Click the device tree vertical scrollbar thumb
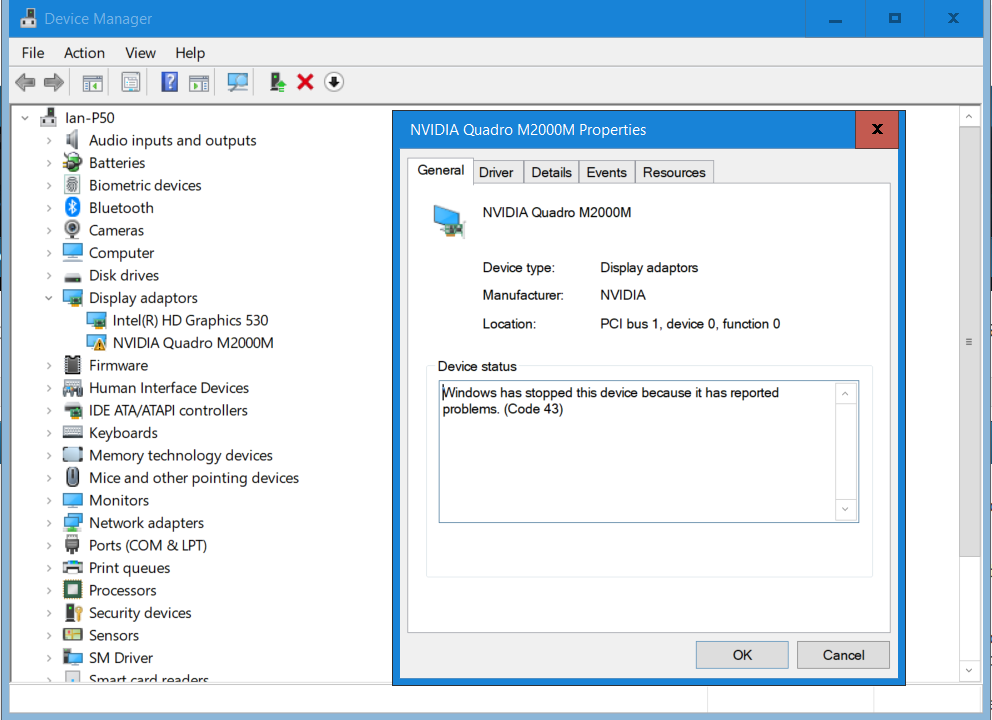Screen dimensions: 992x720 pyautogui.click(x=969, y=342)
